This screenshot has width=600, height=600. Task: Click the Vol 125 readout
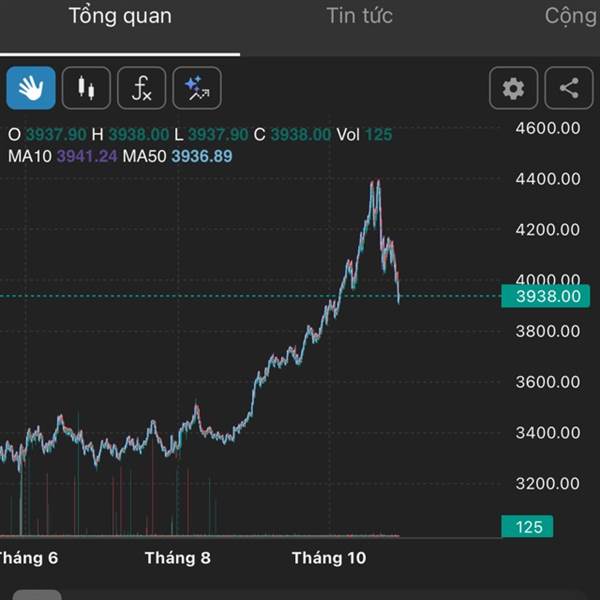tap(364, 134)
